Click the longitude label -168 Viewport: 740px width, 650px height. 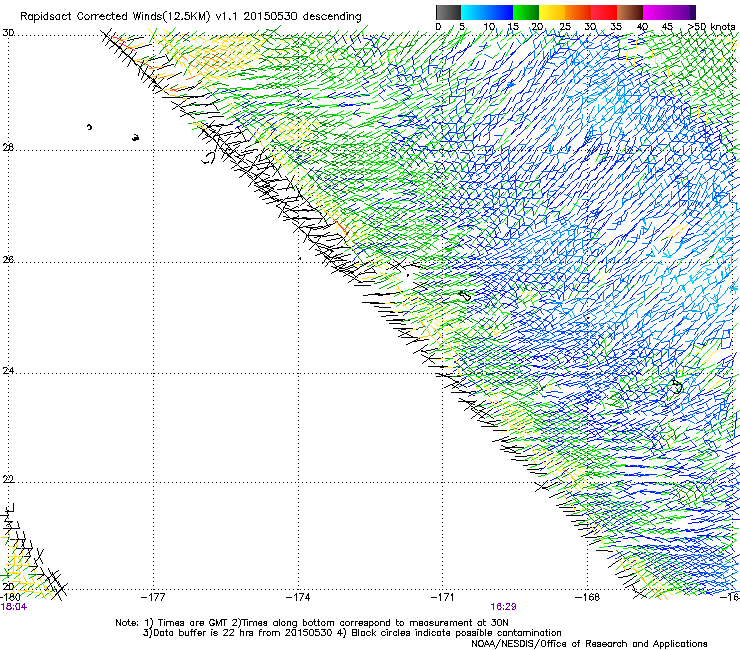[x=588, y=597]
